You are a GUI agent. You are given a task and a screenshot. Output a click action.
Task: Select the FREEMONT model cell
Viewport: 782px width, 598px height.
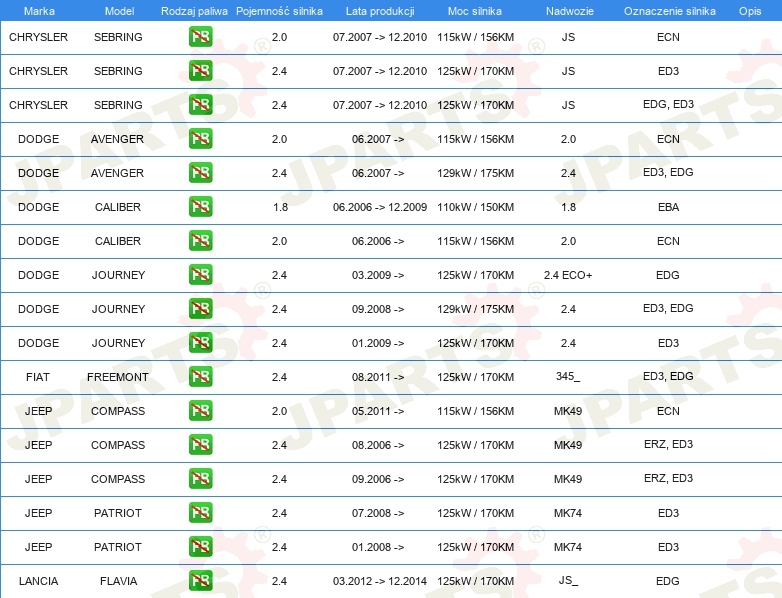point(118,377)
